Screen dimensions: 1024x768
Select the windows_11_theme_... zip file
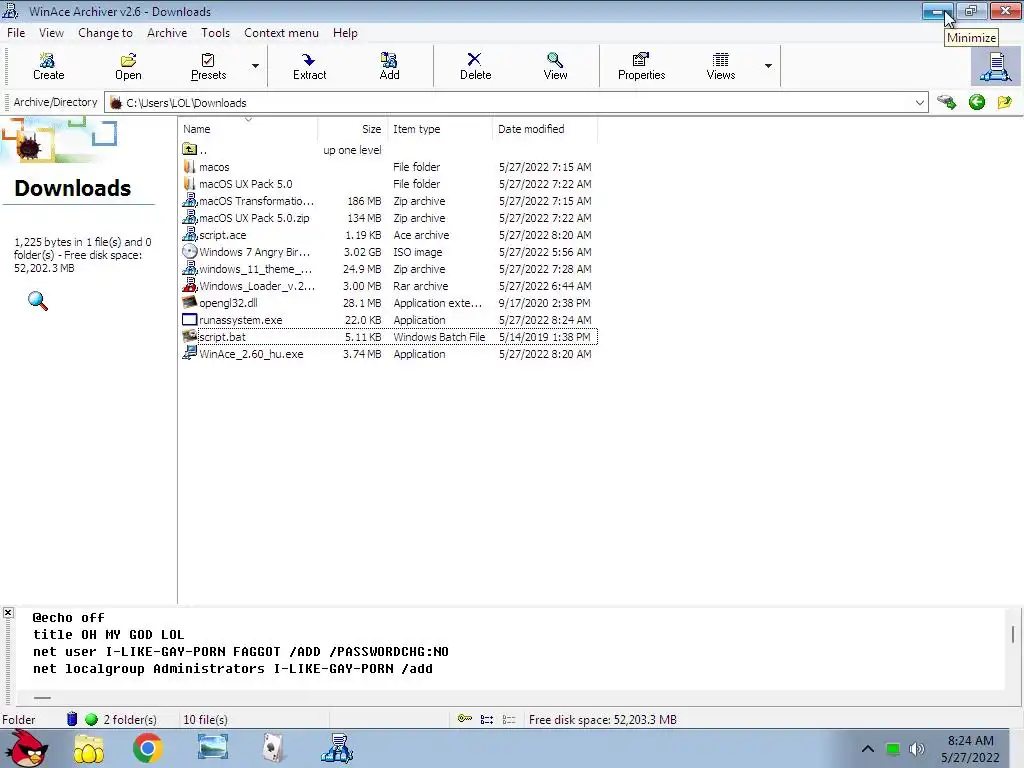[389, 269]
